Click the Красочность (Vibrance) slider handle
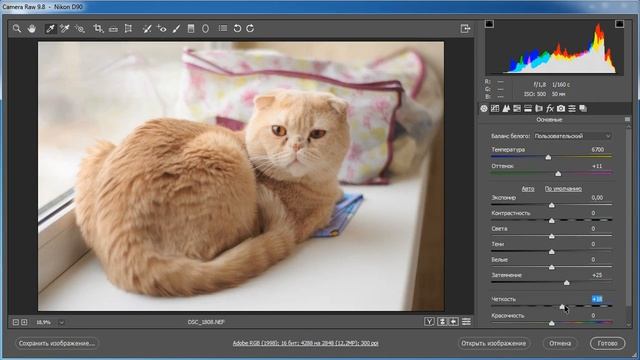Image resolution: width=640 pixels, height=360 pixels. (x=551, y=323)
